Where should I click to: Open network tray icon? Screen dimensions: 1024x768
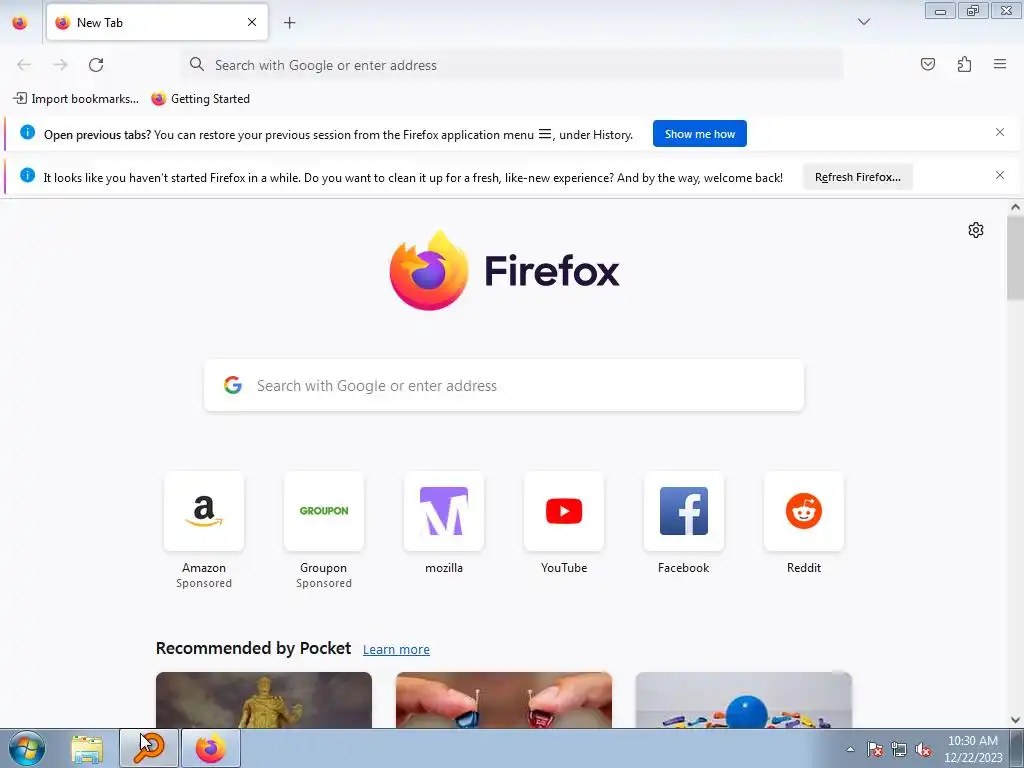coord(899,749)
